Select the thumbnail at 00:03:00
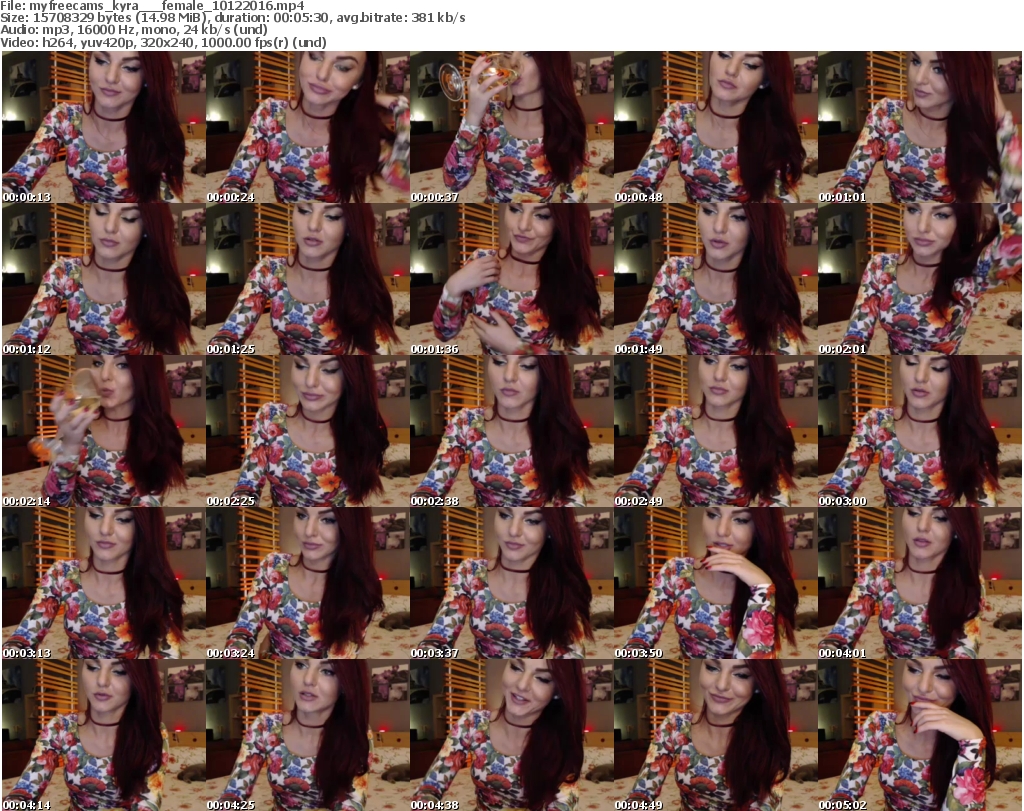This screenshot has height=811, width=1024. pyautogui.click(x=920, y=431)
